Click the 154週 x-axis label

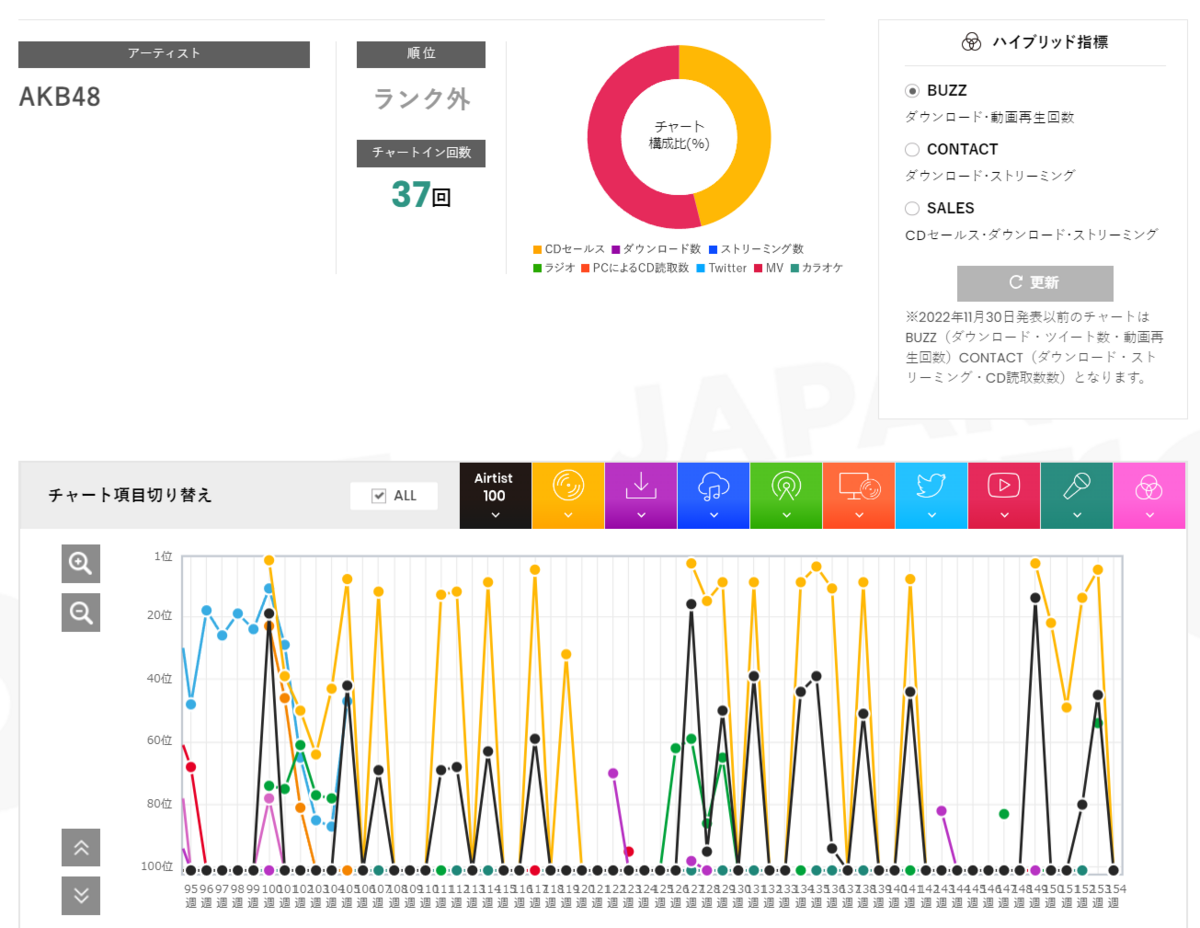tap(1113, 895)
